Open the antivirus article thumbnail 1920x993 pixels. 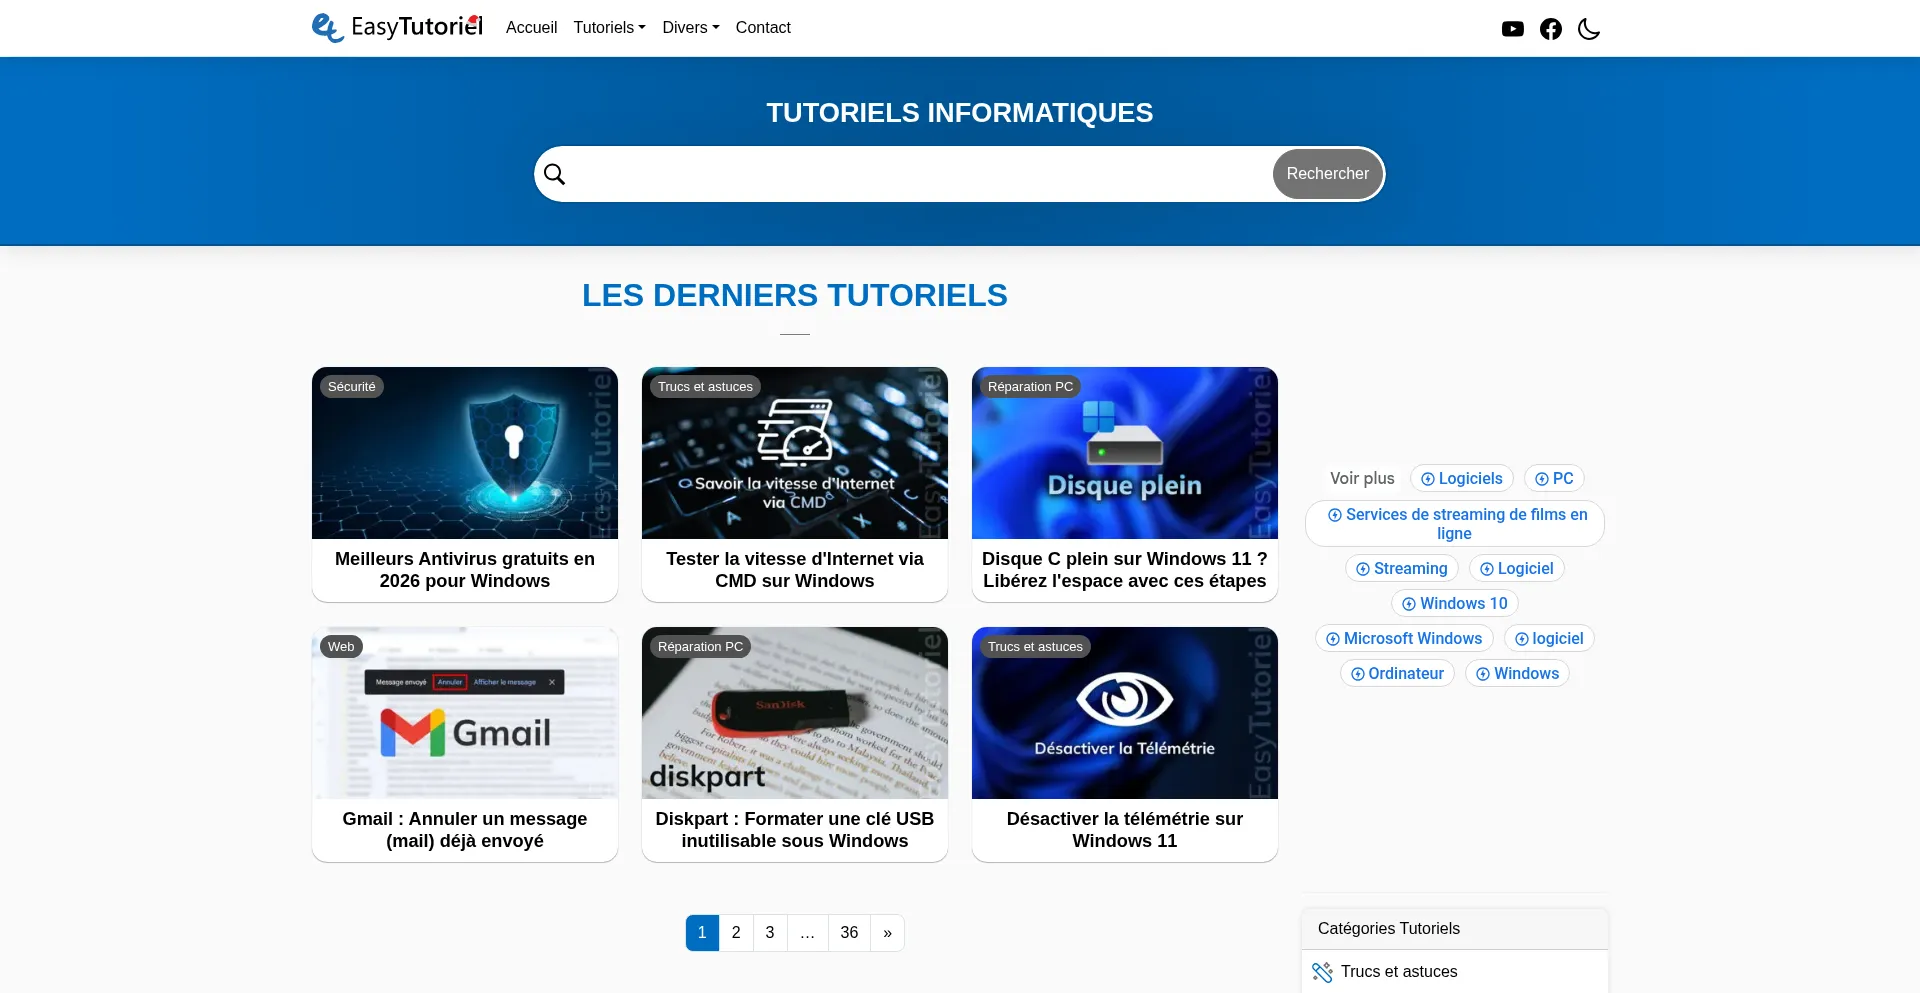pyautogui.click(x=464, y=452)
